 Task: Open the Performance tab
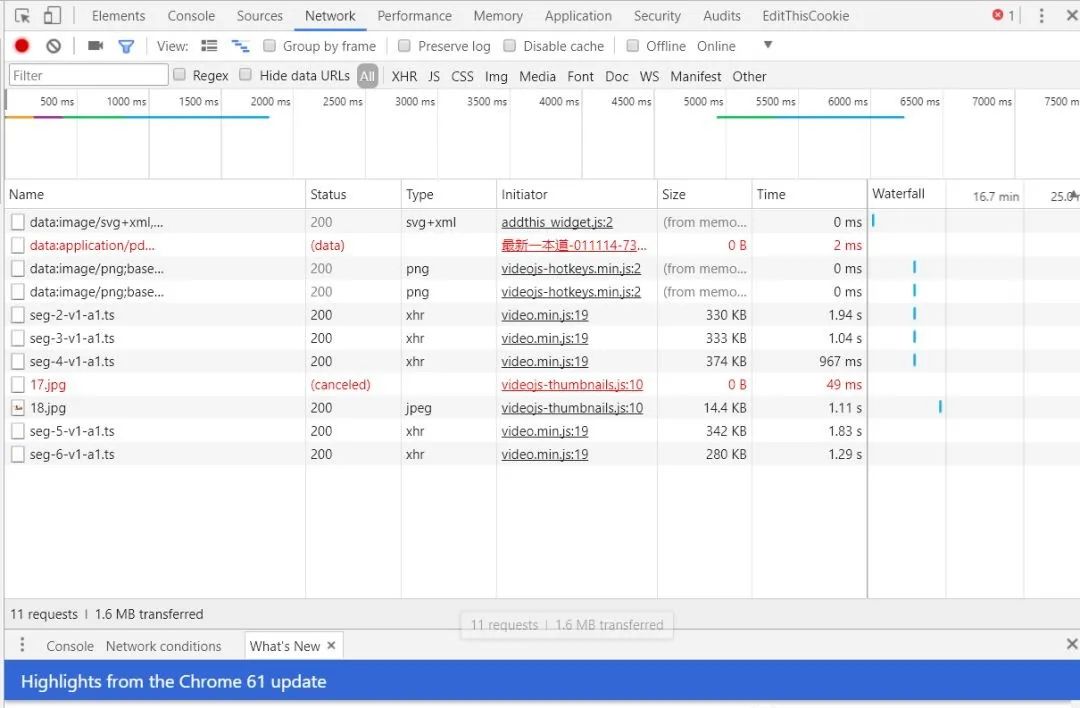(414, 16)
